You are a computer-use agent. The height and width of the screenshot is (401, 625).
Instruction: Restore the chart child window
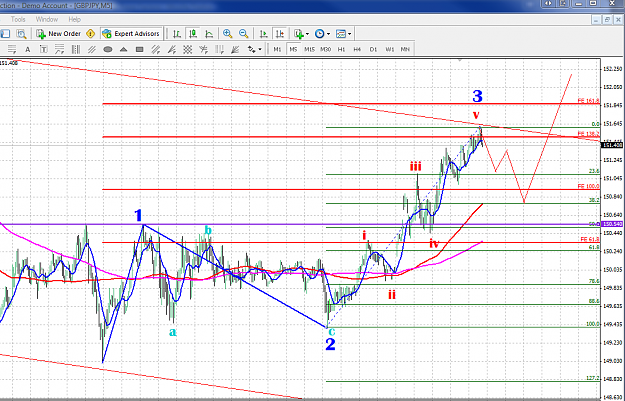[x=607, y=20]
